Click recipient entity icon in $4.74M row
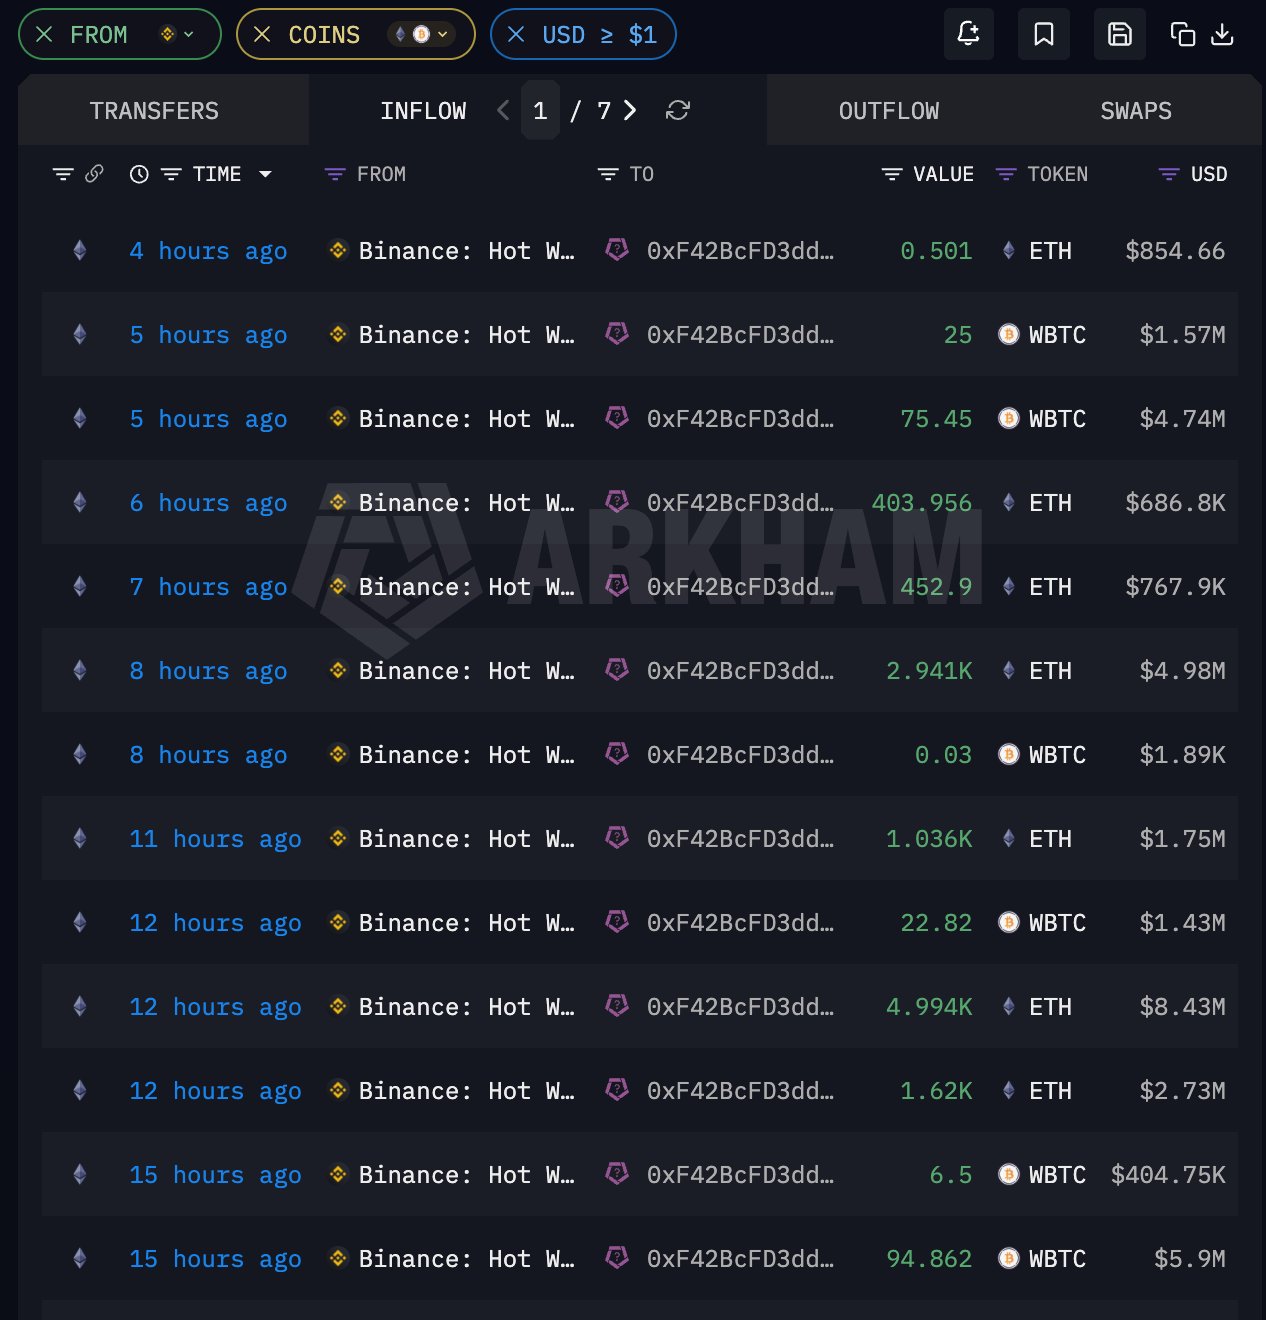The height and width of the screenshot is (1320, 1266). pyautogui.click(x=617, y=418)
